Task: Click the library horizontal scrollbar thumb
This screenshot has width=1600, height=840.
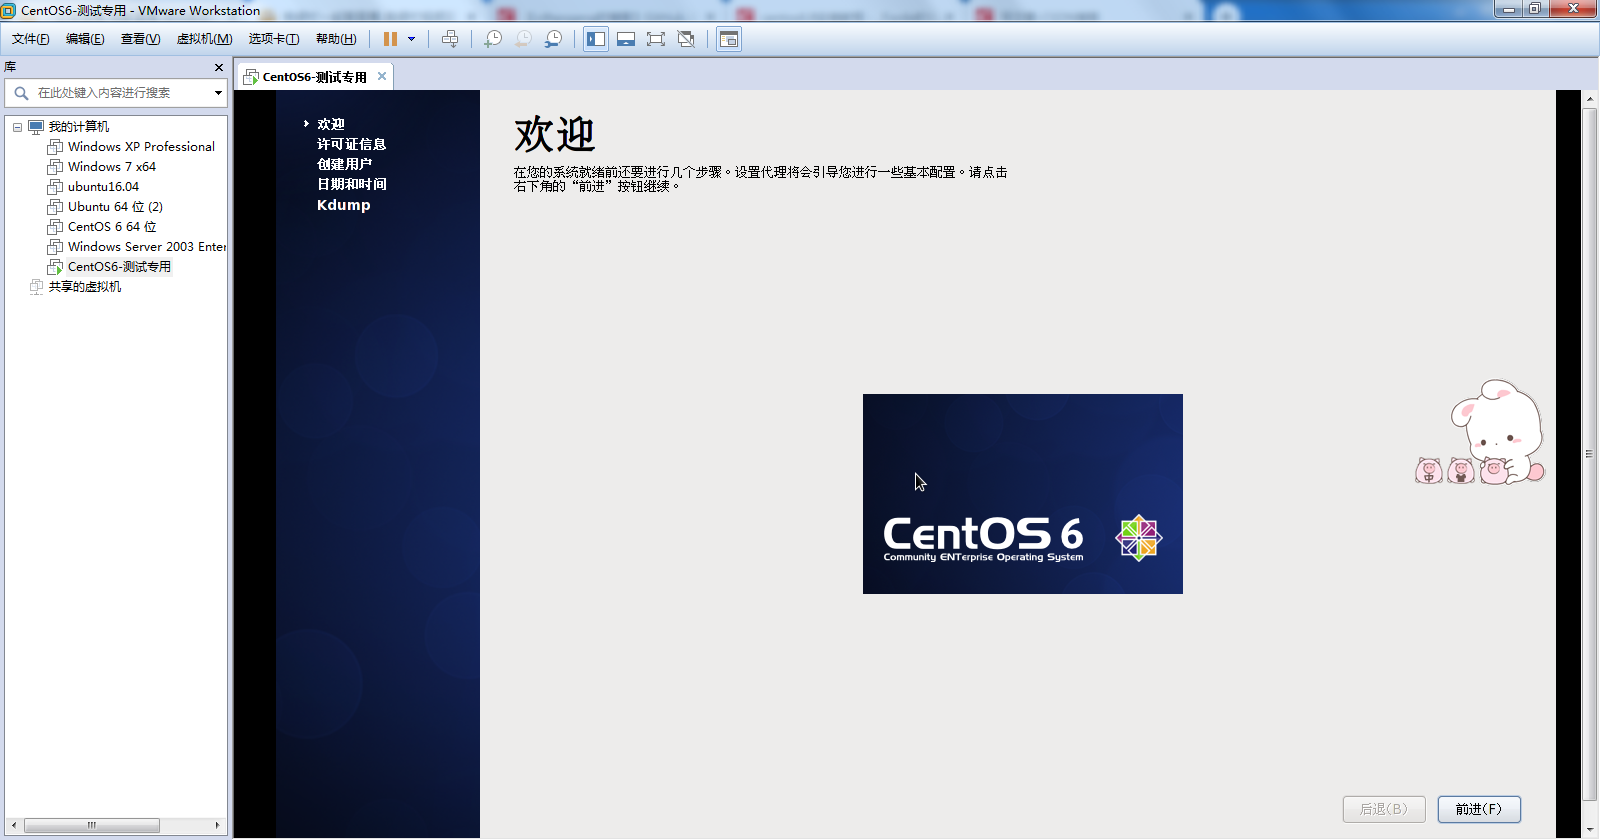Action: [91, 826]
